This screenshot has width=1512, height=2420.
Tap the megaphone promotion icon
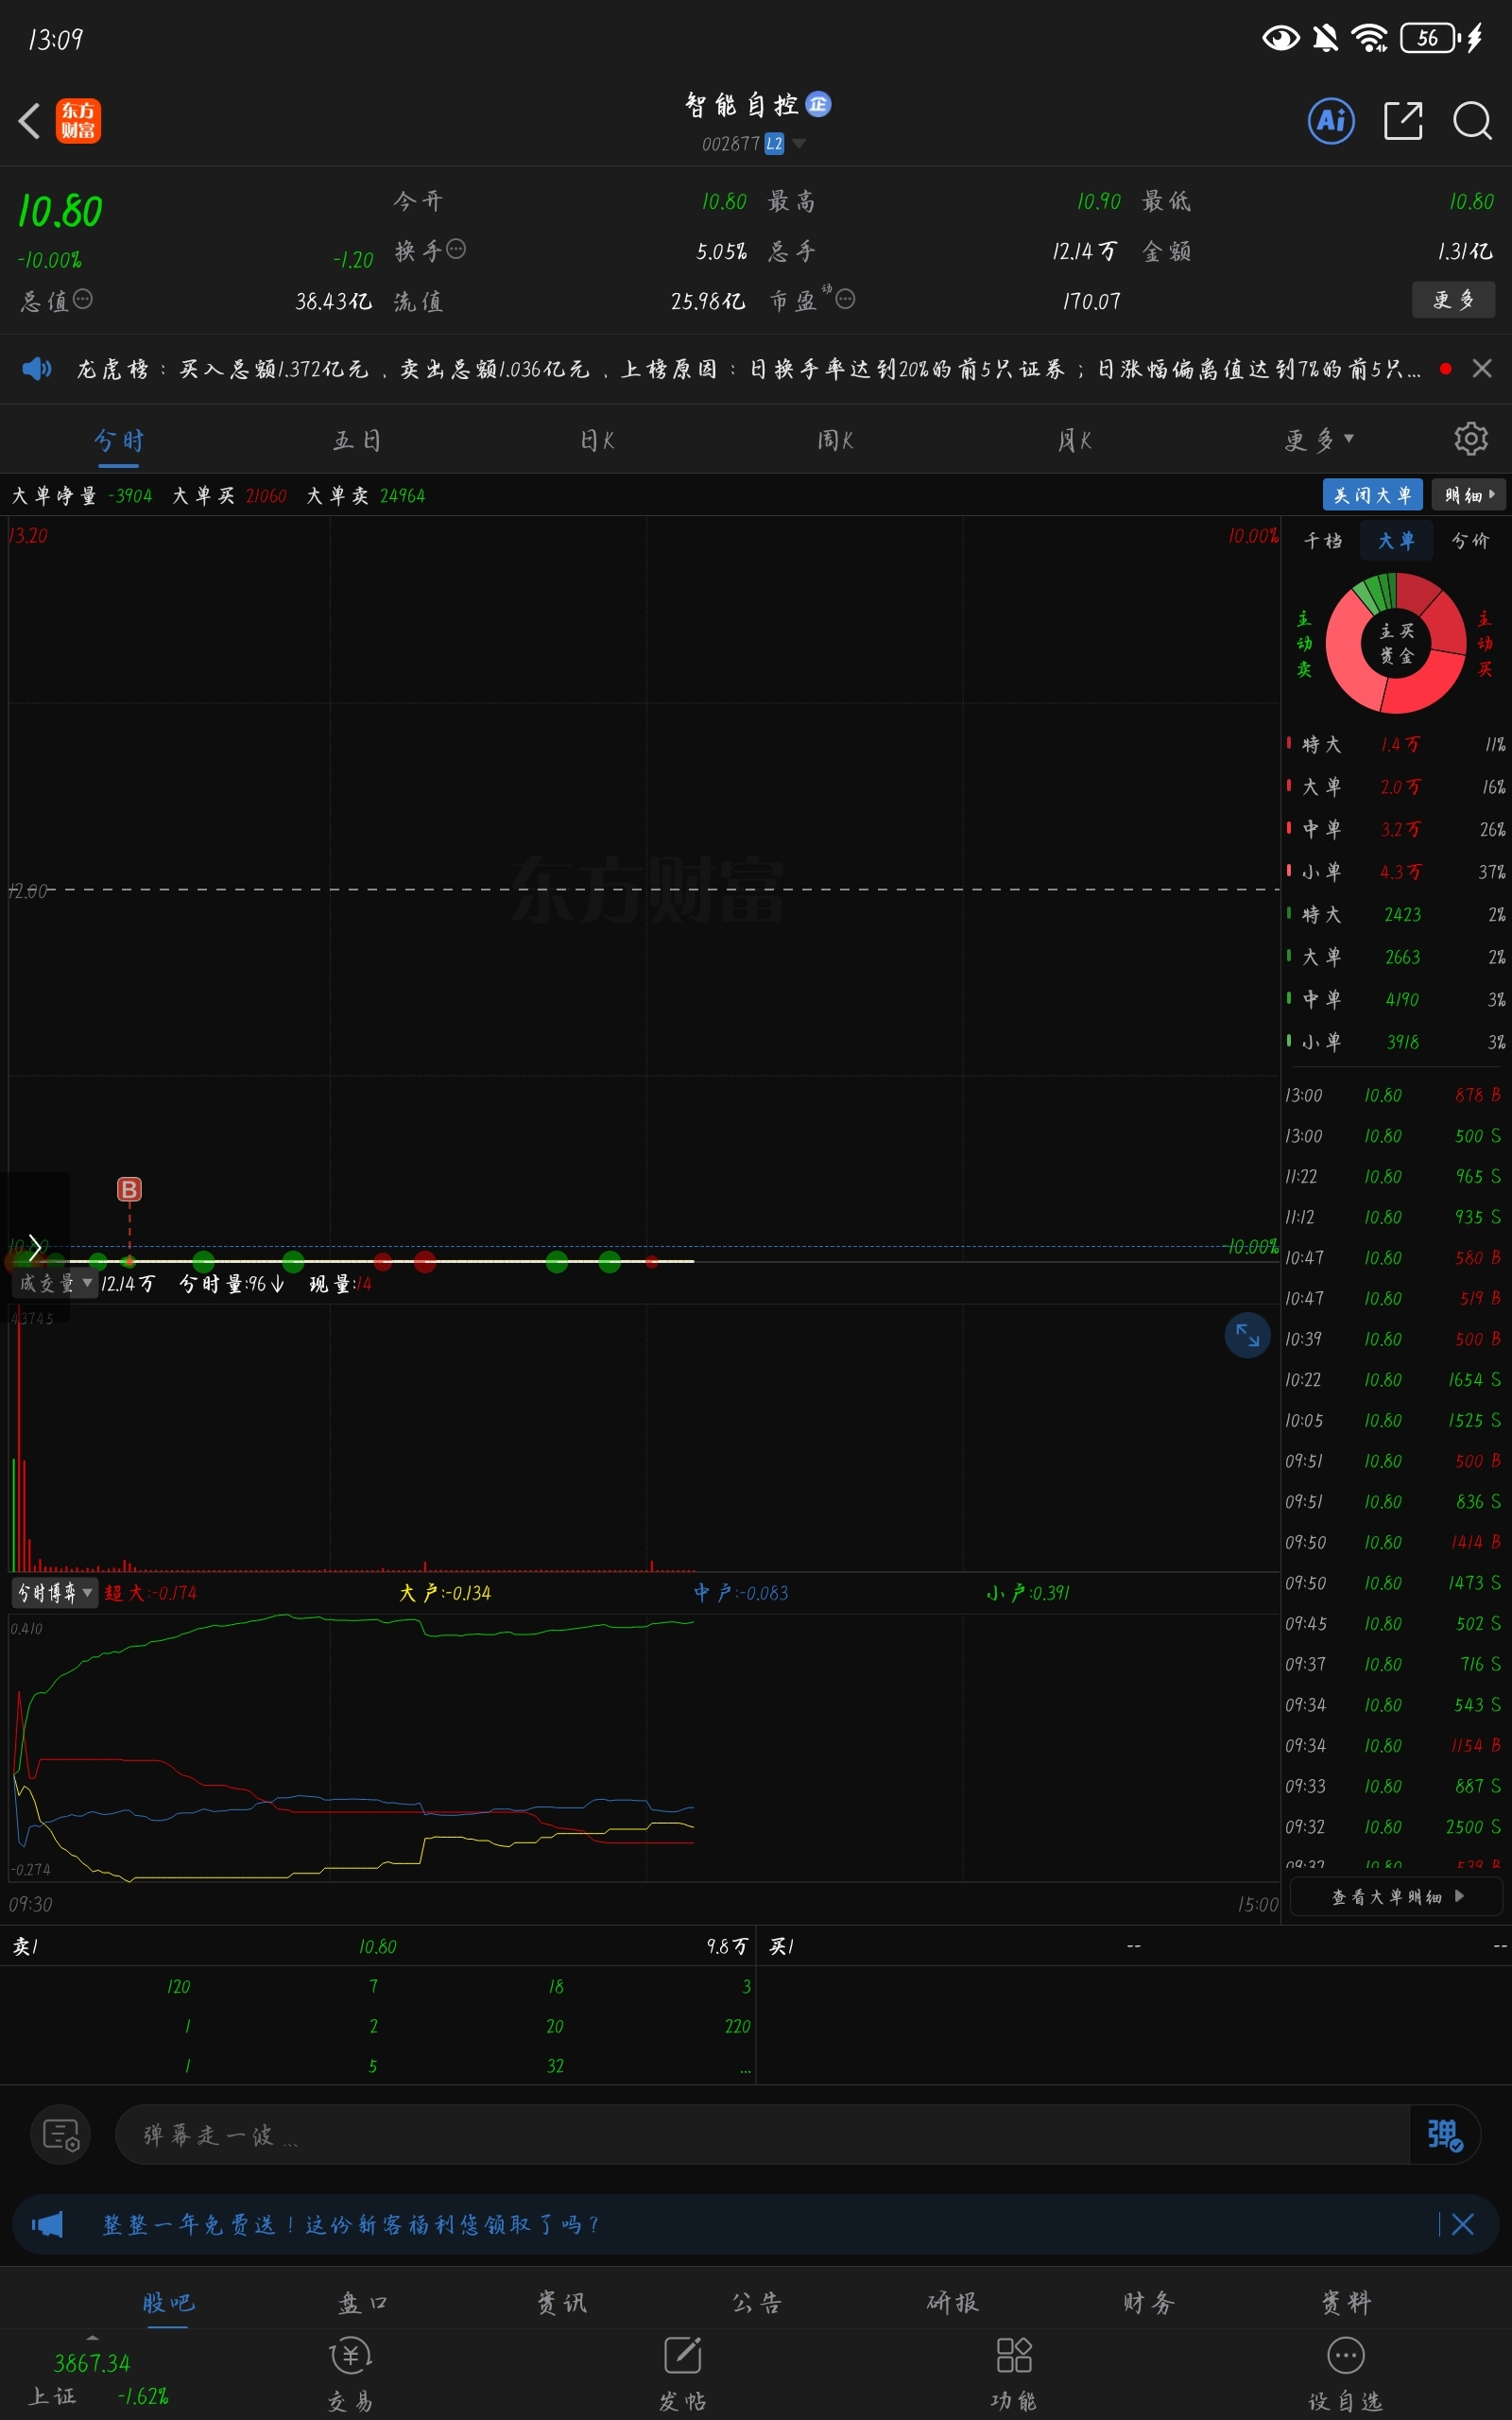(x=47, y=2224)
